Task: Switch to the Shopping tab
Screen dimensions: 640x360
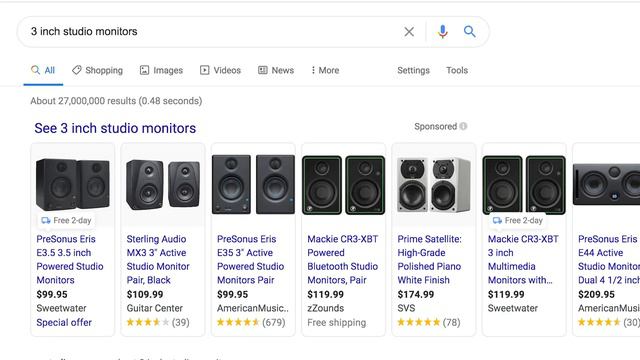Action: coord(97,70)
